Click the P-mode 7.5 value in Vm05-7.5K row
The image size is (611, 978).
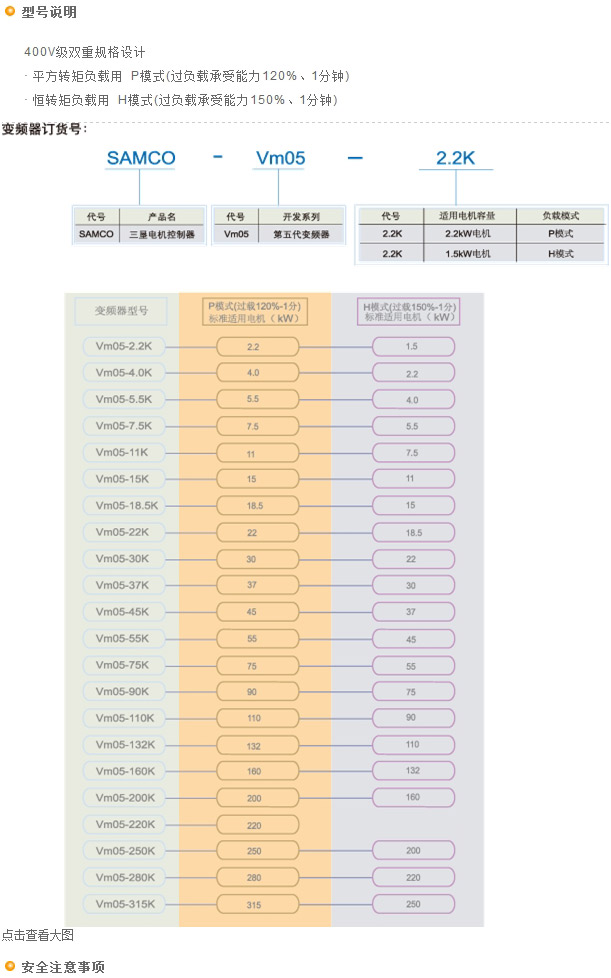tap(257, 426)
